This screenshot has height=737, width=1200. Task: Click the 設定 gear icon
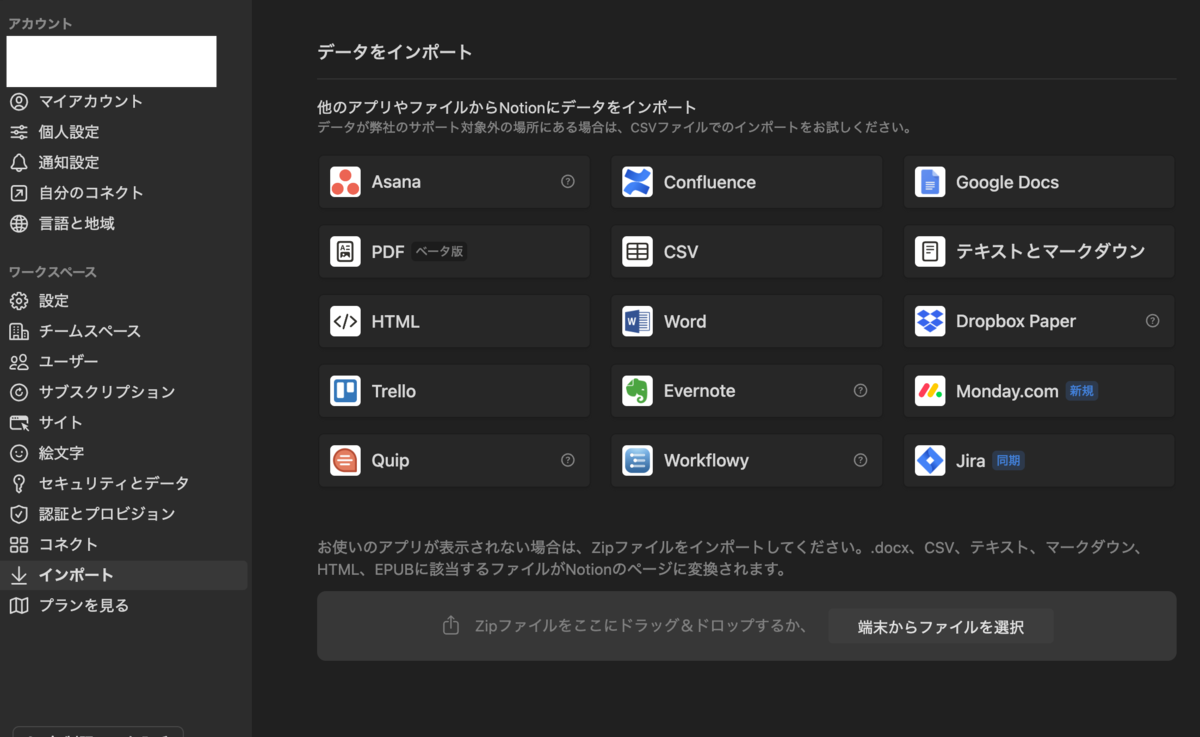19,301
